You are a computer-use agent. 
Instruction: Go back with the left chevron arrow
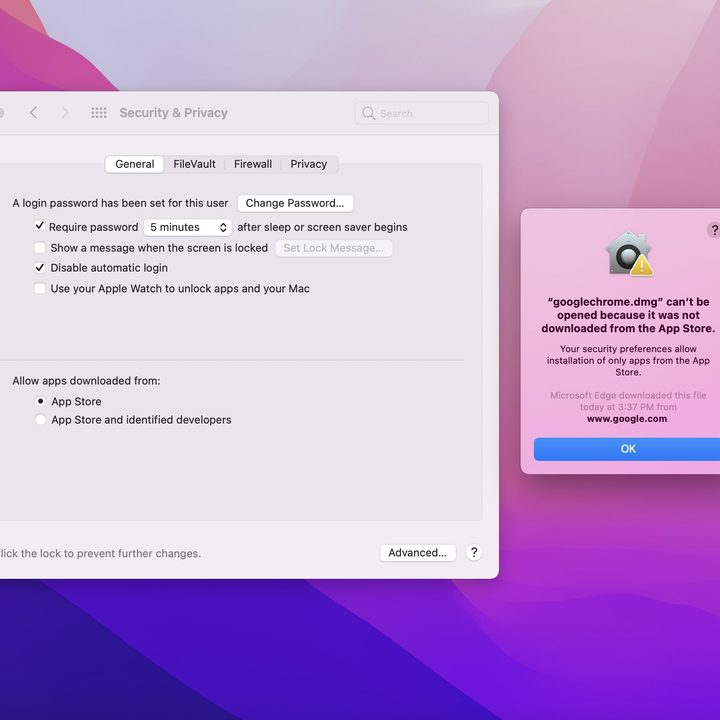tap(34, 112)
